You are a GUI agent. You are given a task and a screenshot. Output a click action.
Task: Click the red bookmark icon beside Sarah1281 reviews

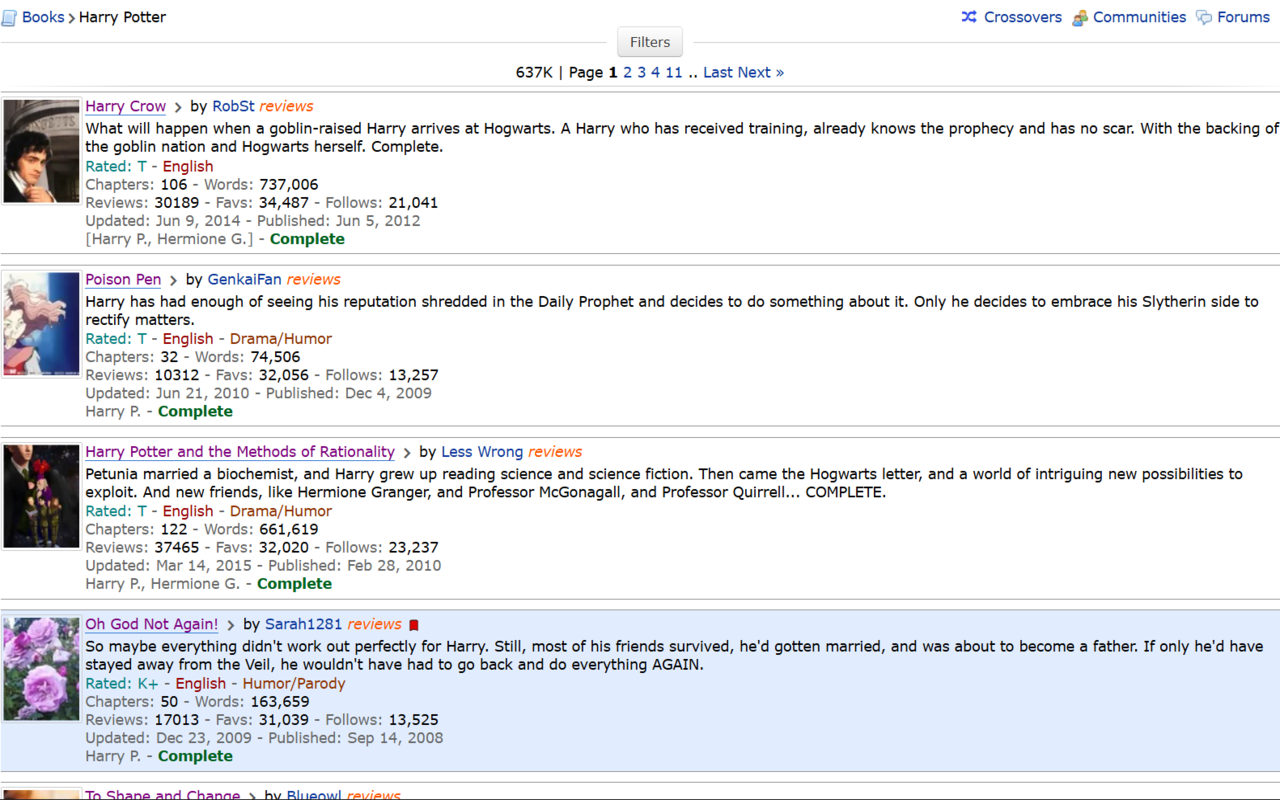414,626
